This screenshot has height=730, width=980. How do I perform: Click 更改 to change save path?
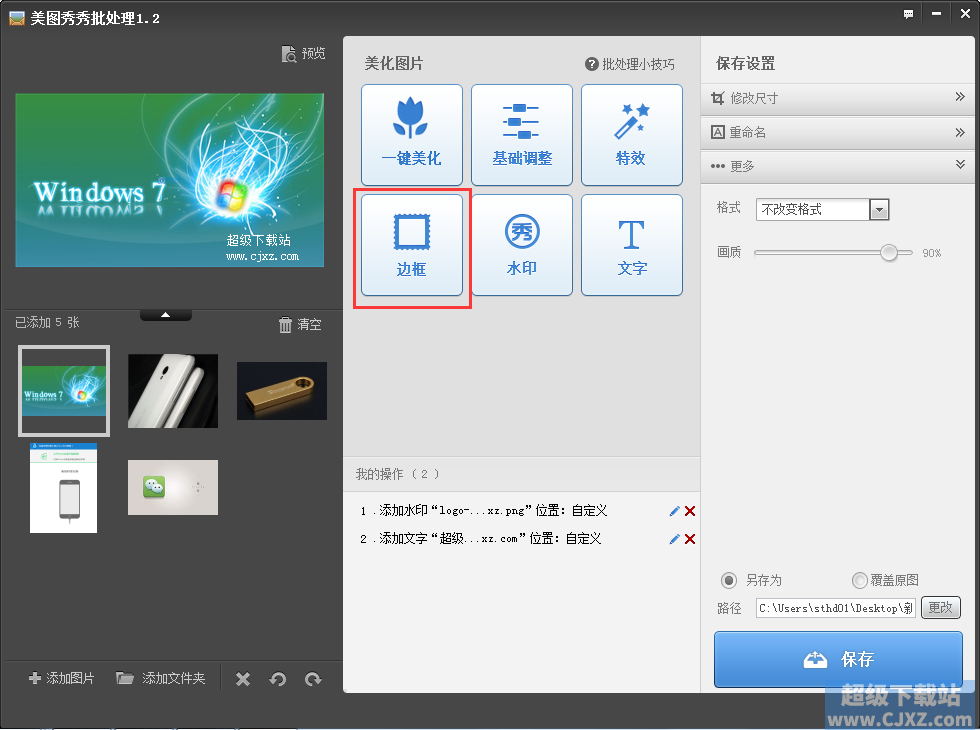pyautogui.click(x=941, y=608)
